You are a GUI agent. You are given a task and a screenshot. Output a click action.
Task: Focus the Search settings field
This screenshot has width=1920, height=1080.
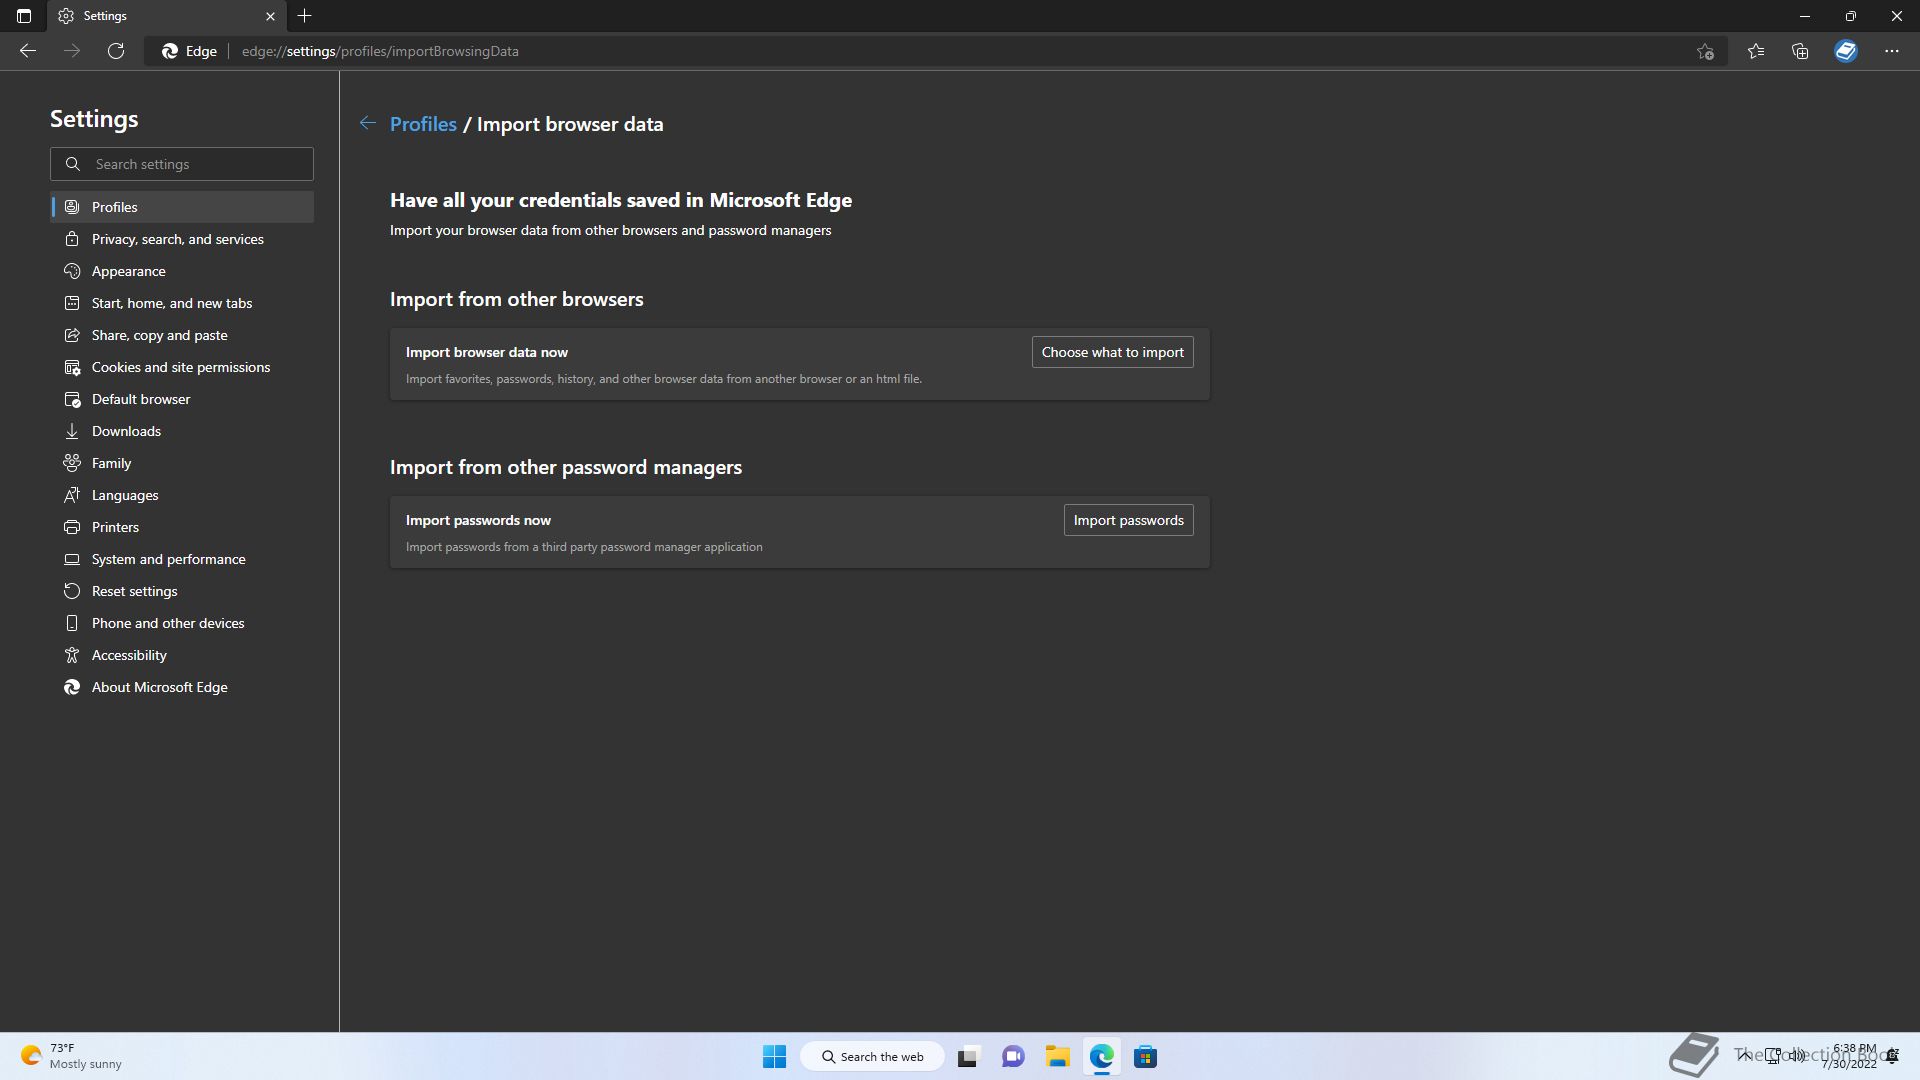pyautogui.click(x=182, y=164)
